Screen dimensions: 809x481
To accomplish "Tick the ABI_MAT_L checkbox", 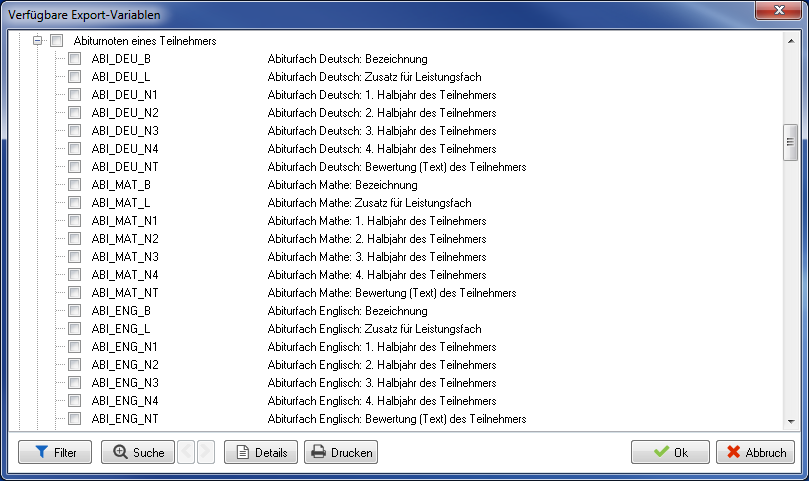I will tap(74, 202).
